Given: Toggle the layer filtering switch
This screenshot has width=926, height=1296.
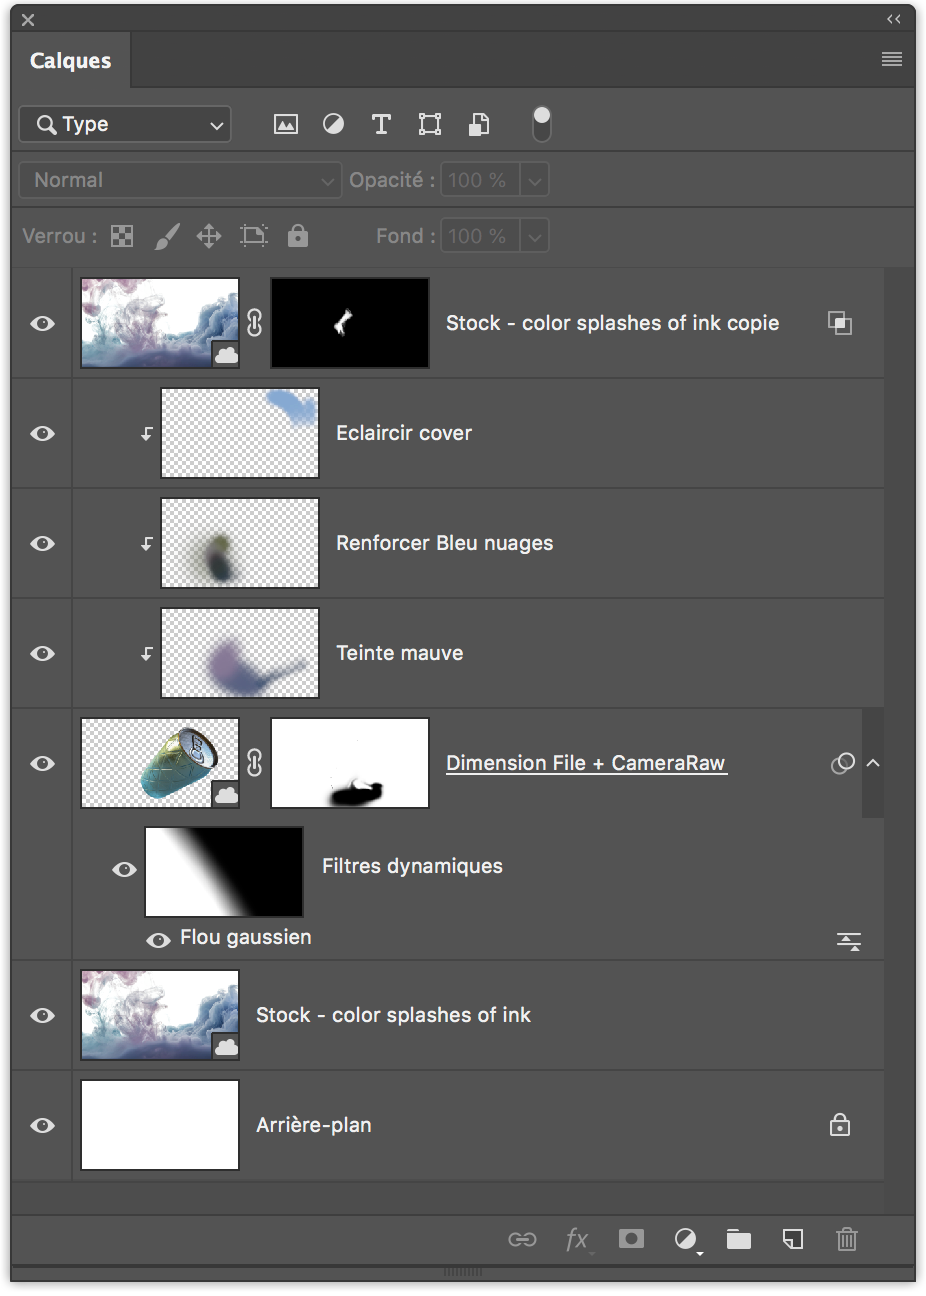Looking at the screenshot, I should [x=542, y=124].
